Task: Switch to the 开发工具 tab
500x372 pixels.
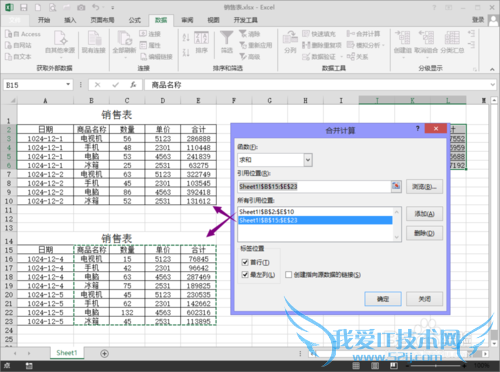Action: tap(246, 20)
